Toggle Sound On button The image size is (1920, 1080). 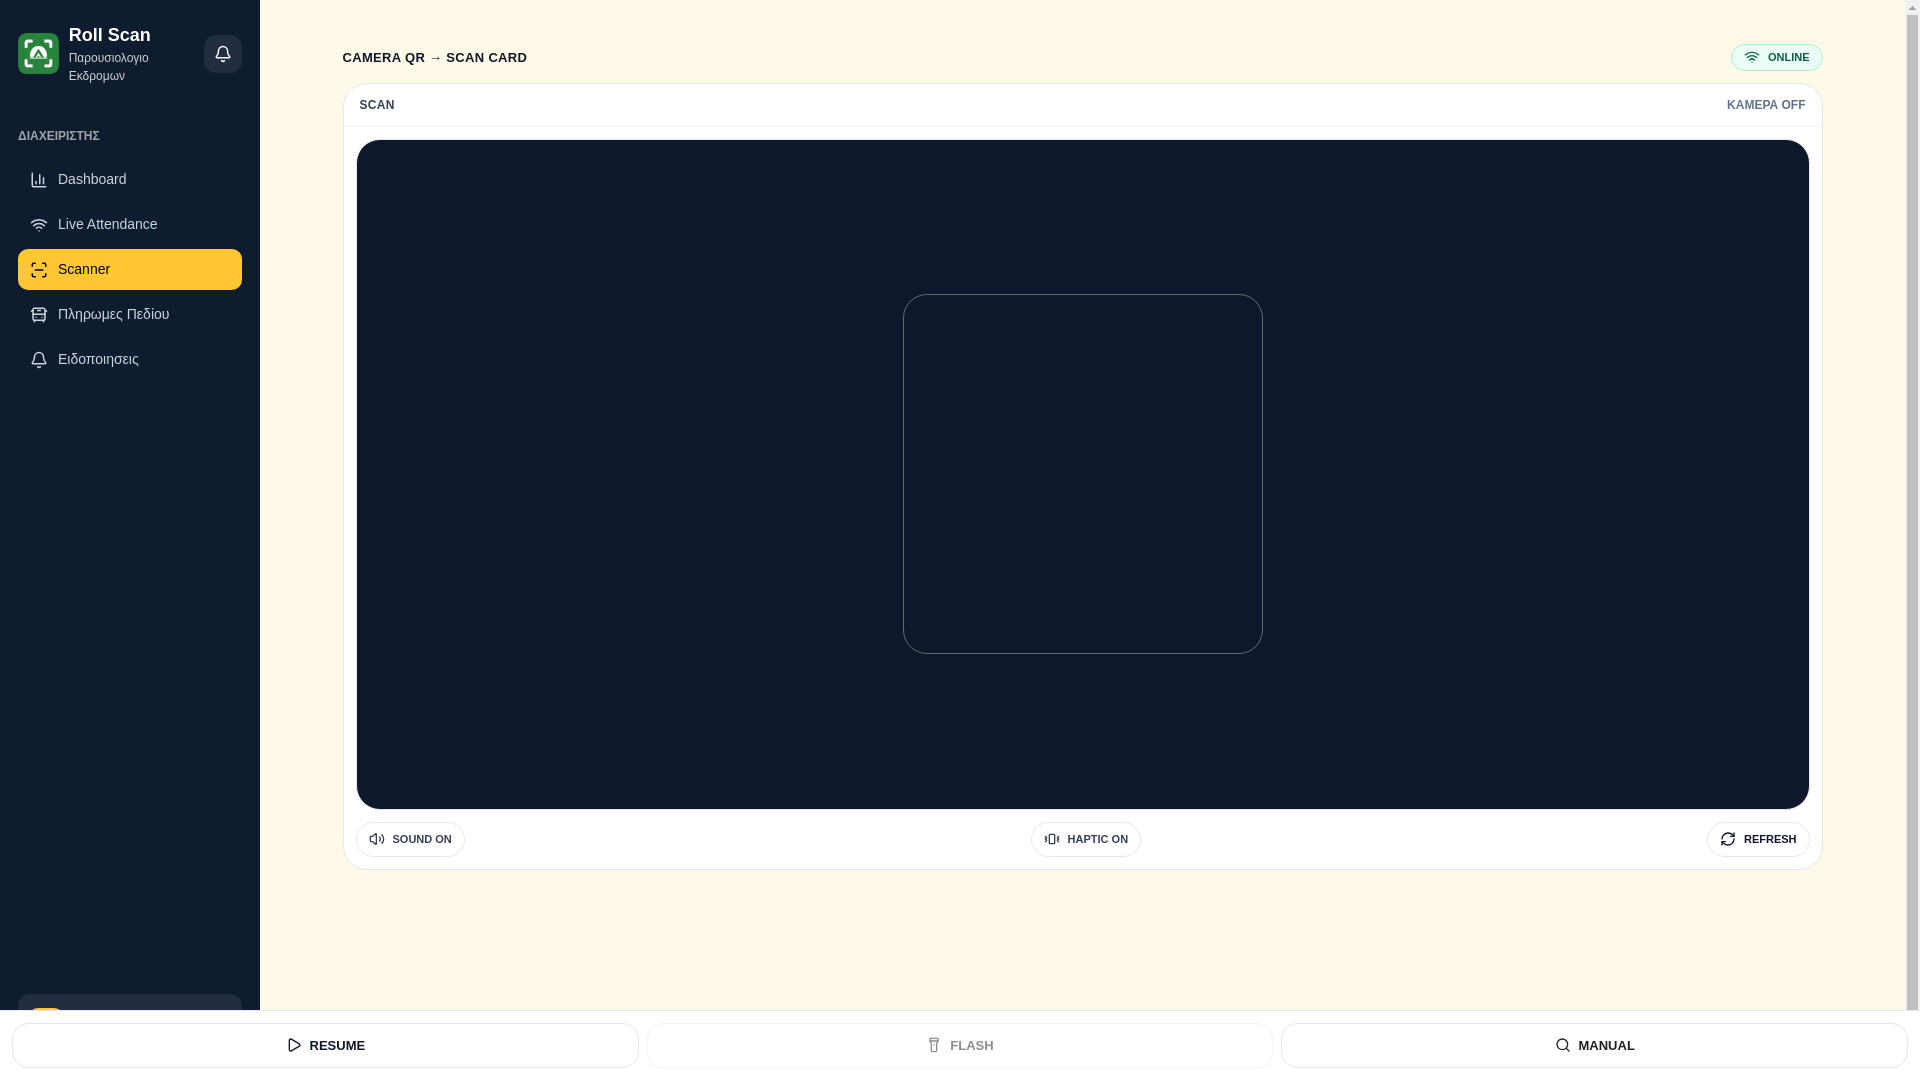click(x=410, y=839)
